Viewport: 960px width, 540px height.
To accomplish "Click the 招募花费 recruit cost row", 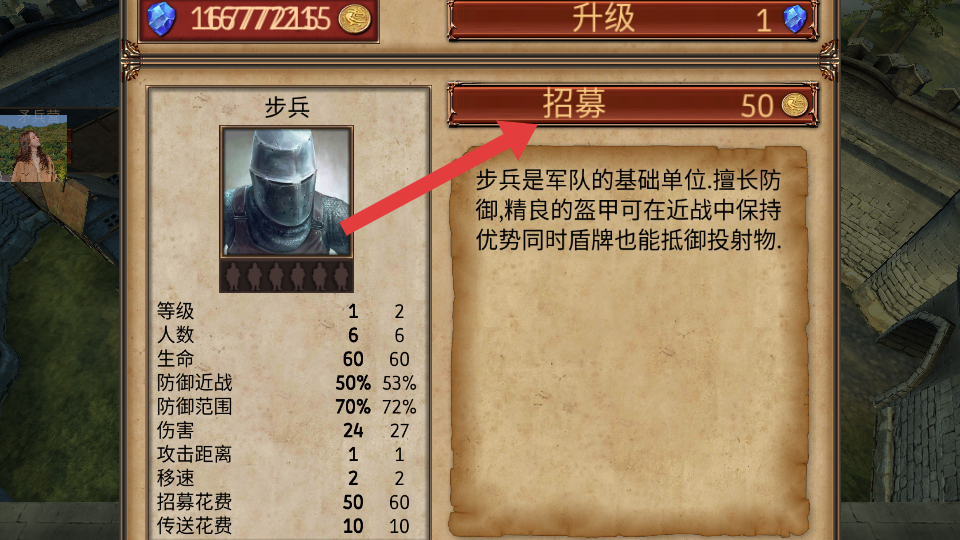I will 287,502.
